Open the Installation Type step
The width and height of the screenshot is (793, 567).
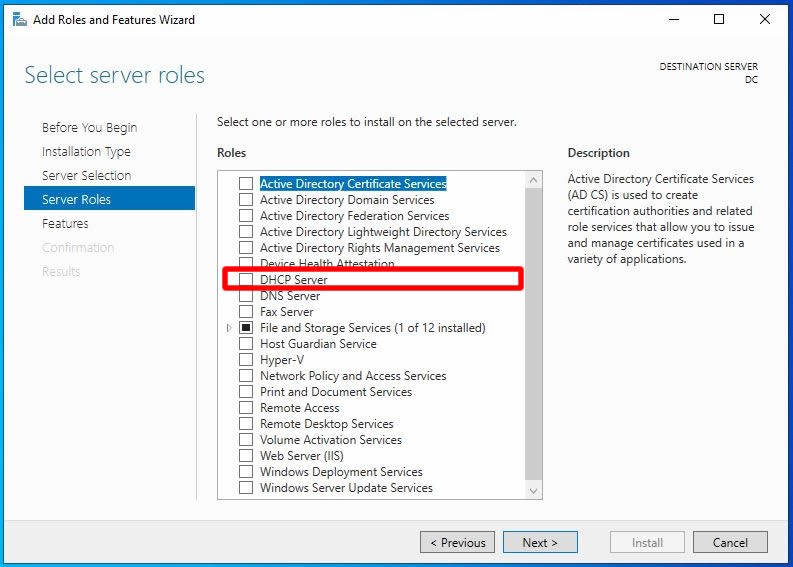click(86, 152)
